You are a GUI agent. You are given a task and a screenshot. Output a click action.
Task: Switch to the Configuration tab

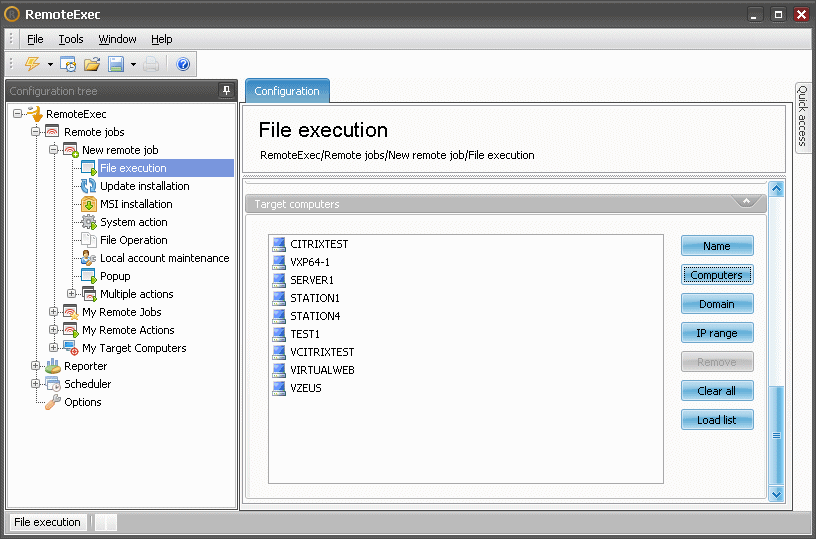tap(287, 91)
